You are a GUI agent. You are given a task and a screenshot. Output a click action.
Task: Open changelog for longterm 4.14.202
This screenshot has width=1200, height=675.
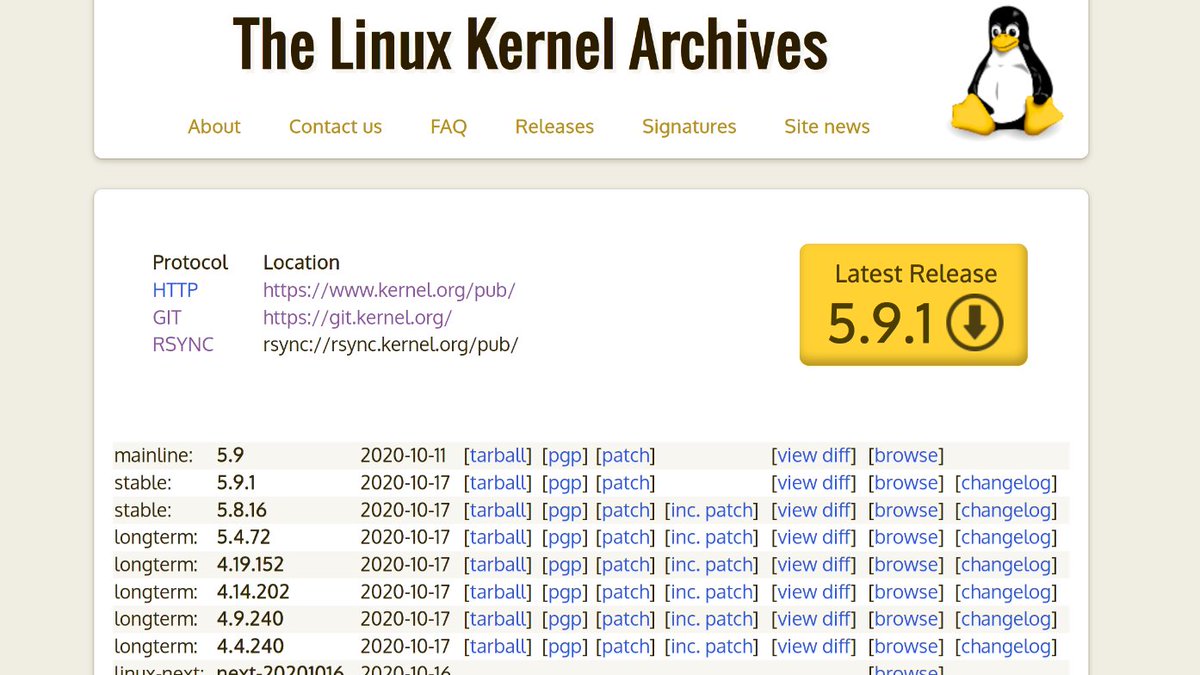pyautogui.click(x=1006, y=592)
